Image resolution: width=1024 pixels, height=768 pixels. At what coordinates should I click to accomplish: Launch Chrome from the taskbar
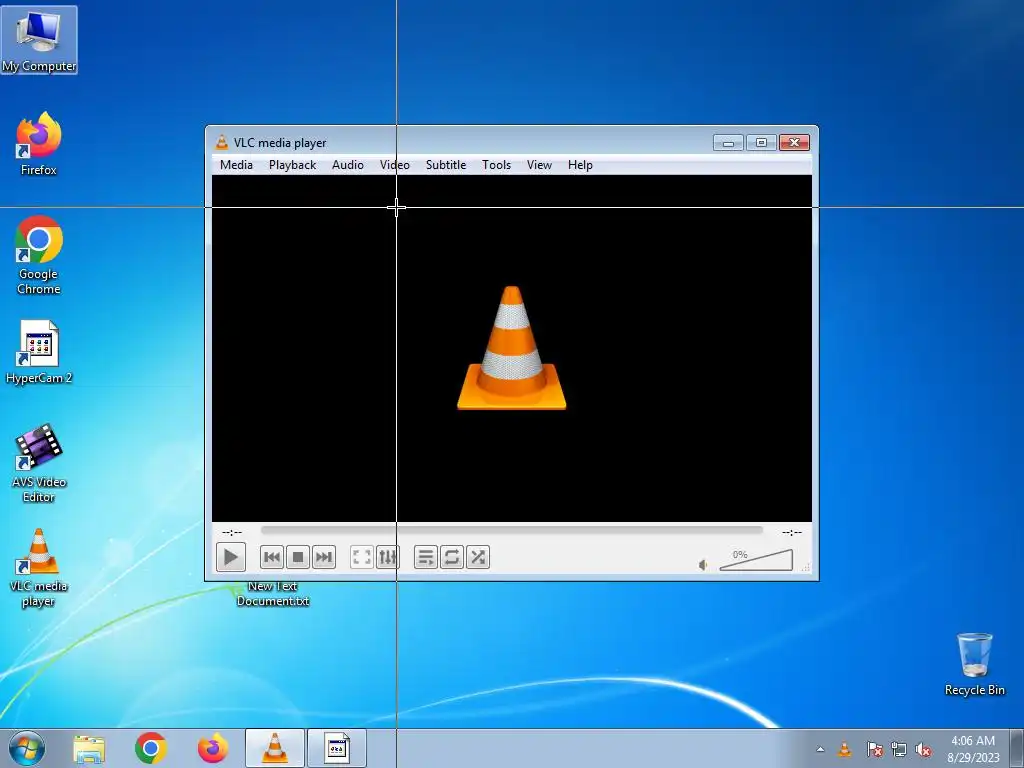(151, 748)
